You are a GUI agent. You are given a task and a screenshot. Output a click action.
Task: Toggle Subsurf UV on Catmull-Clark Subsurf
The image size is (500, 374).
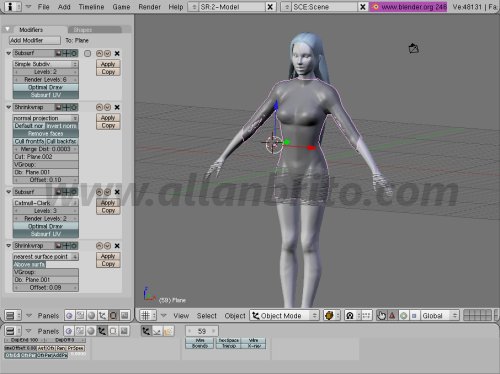point(46,234)
